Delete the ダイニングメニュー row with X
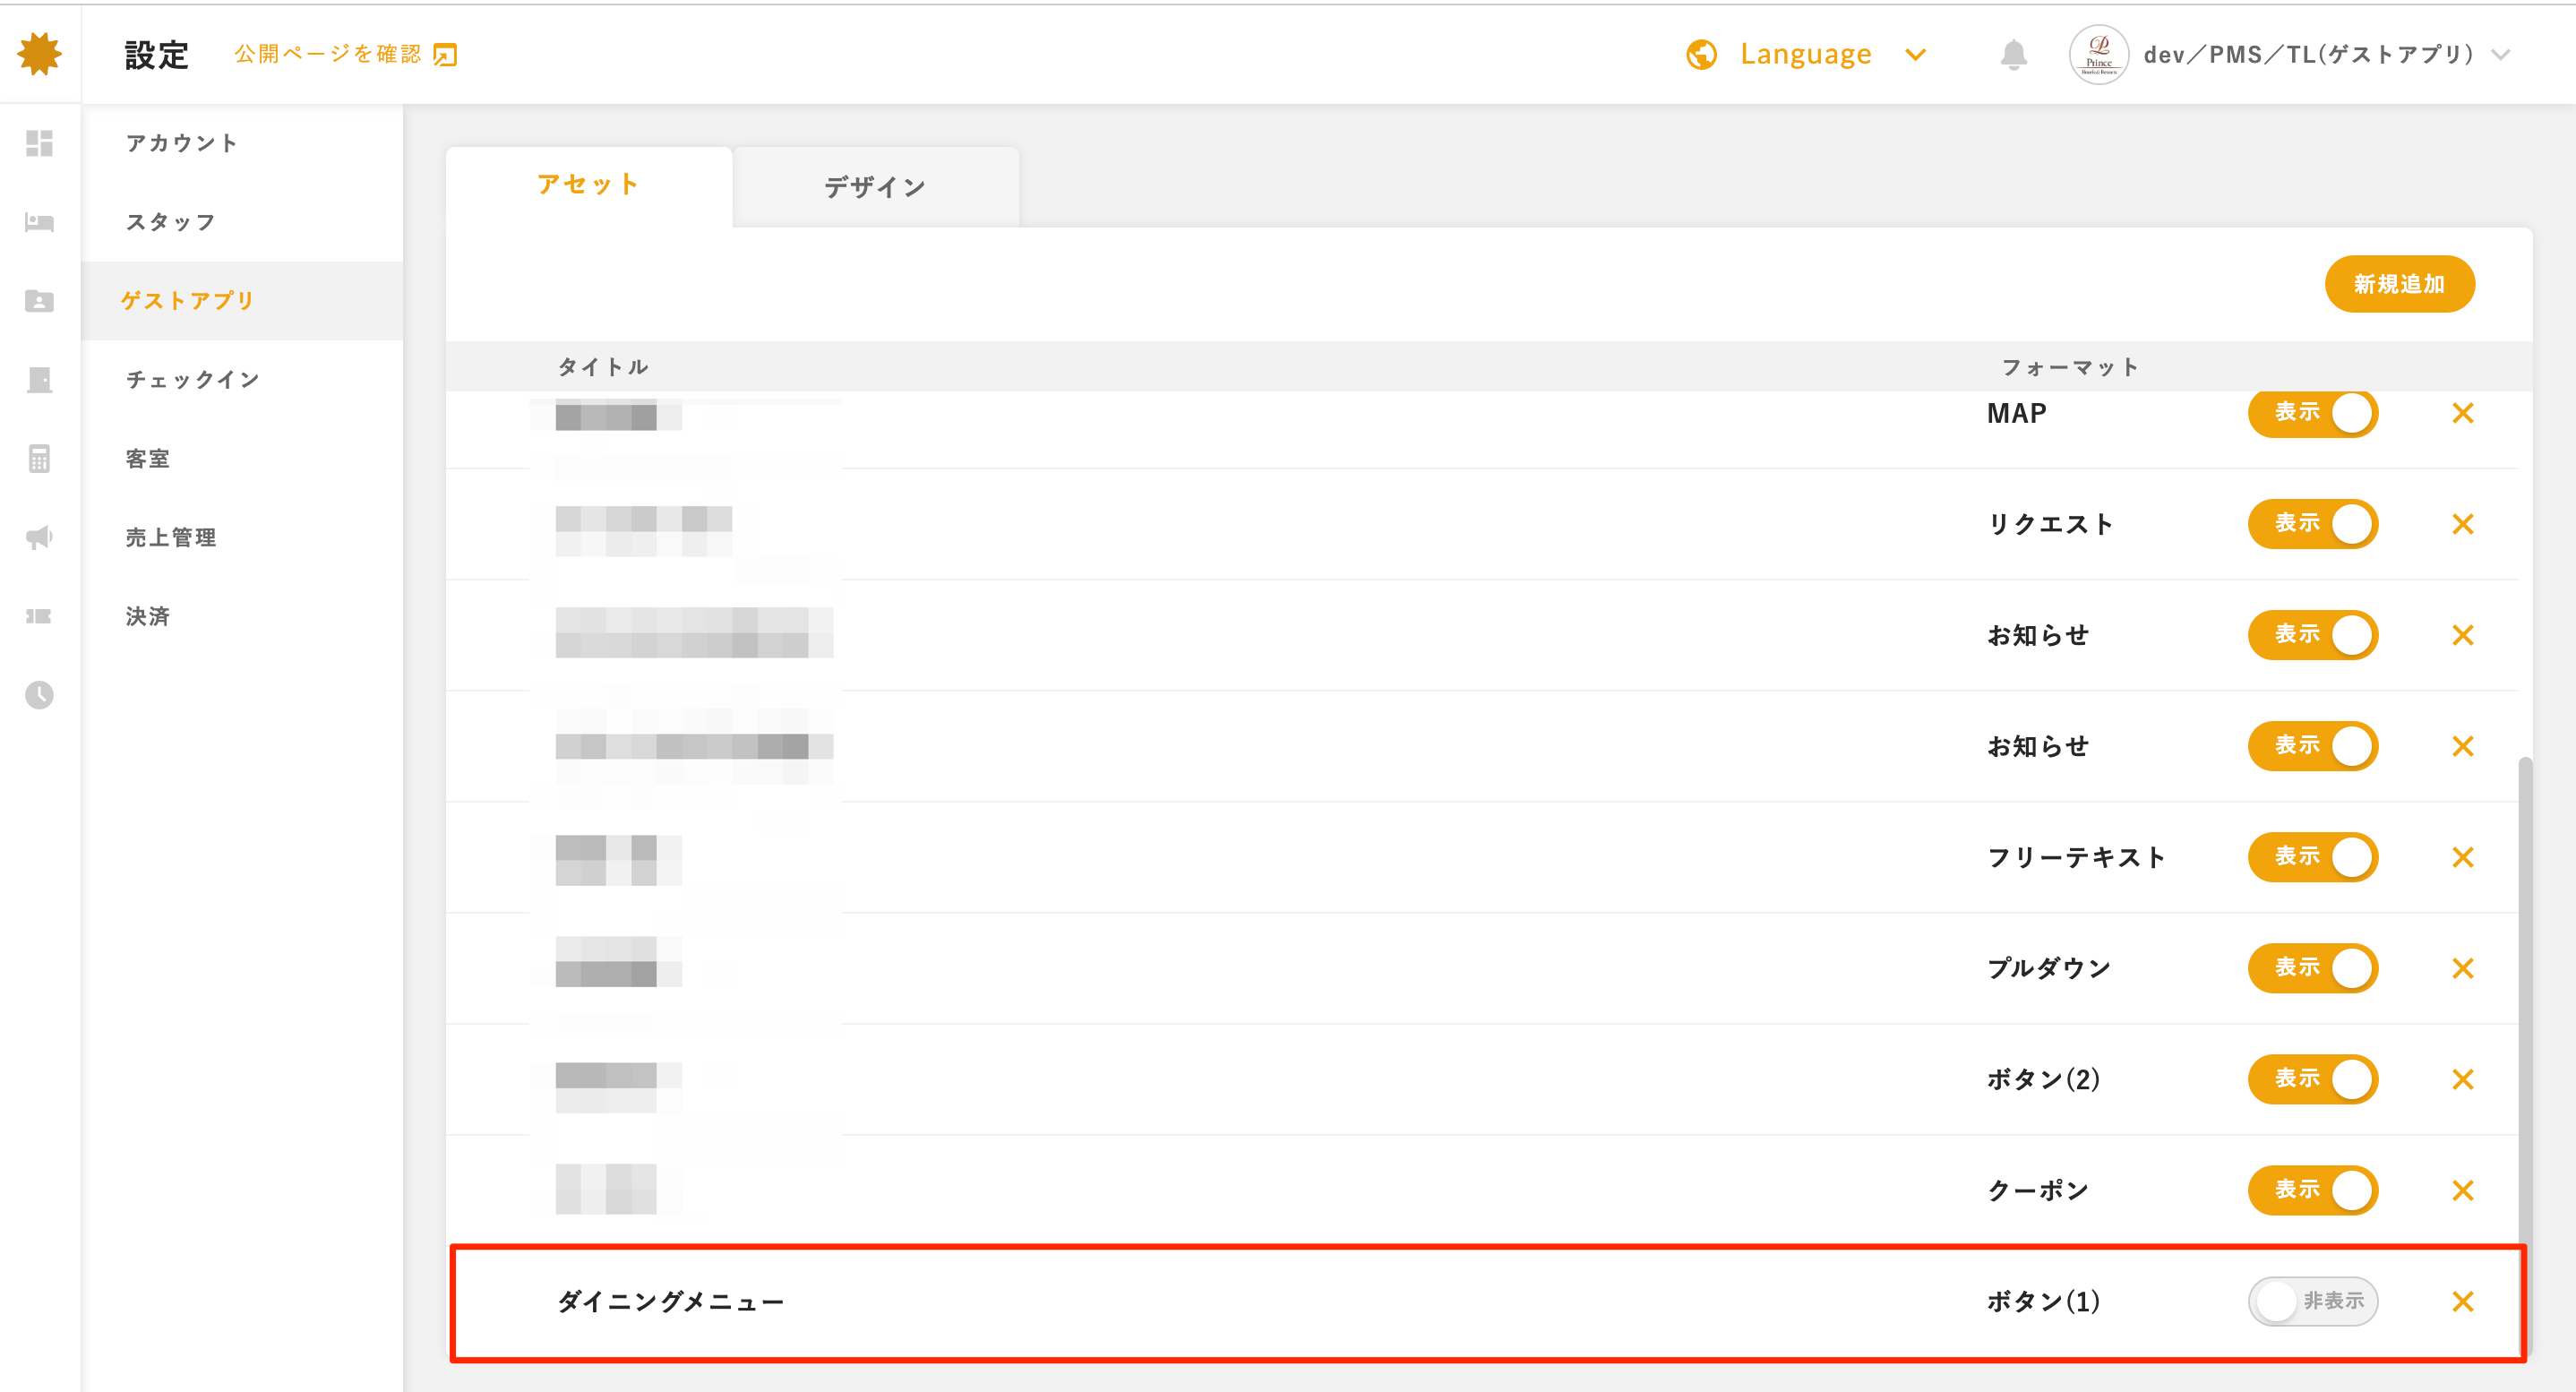 tap(2463, 1301)
